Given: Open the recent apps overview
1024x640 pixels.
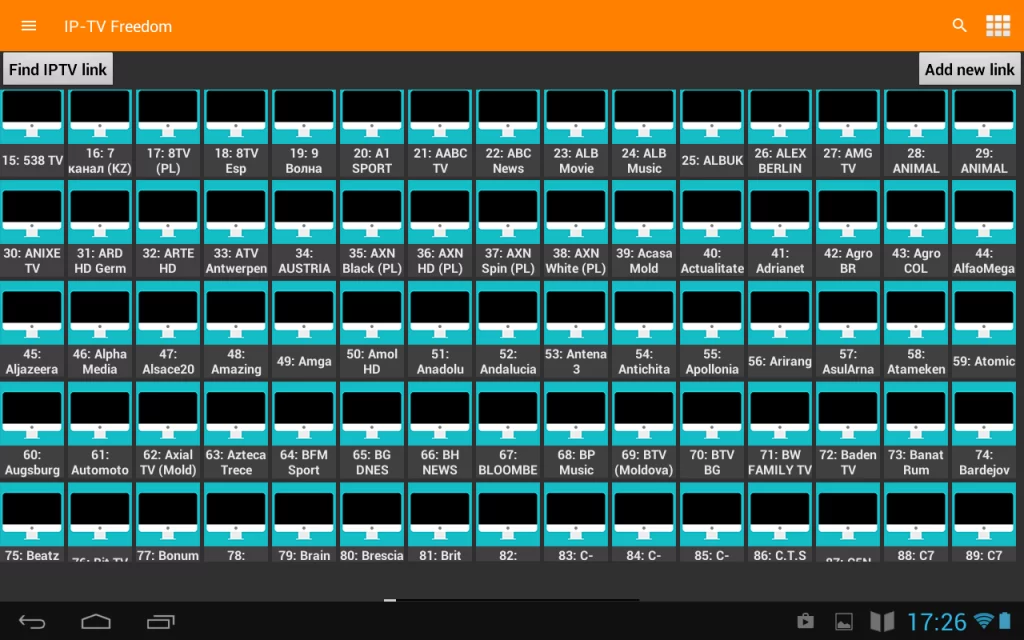Looking at the screenshot, I should click(160, 622).
